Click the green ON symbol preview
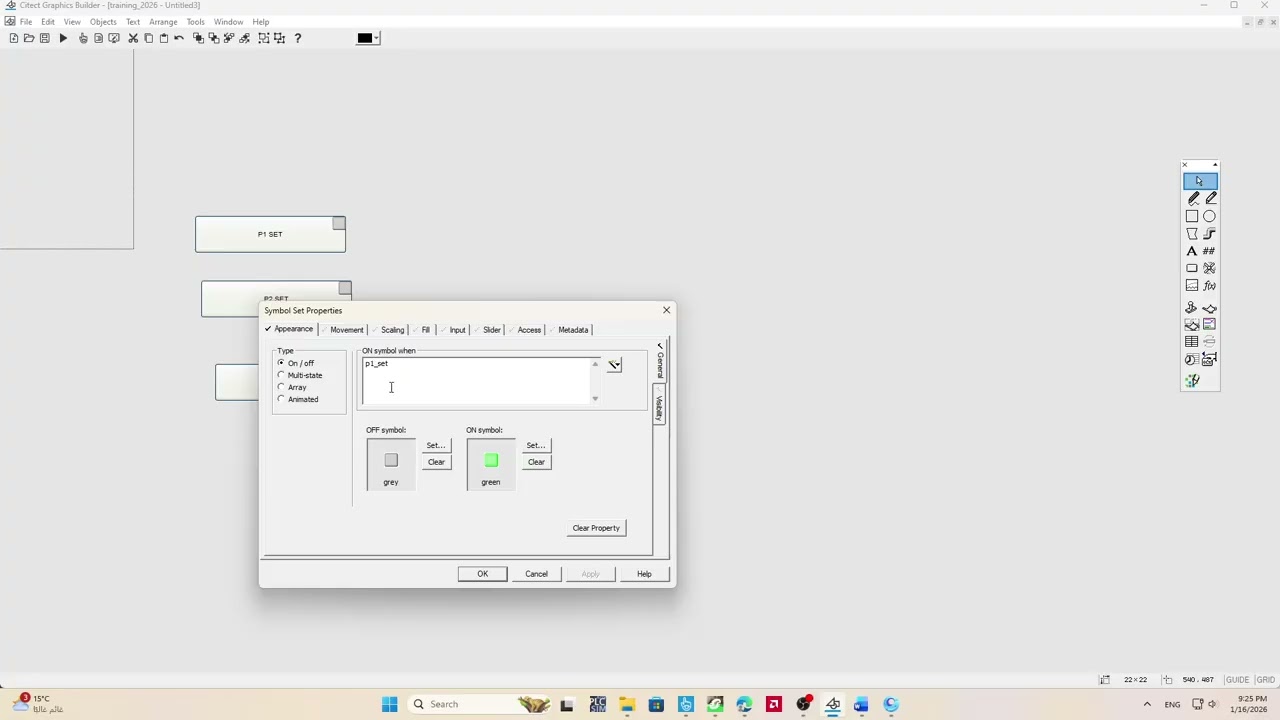The height and width of the screenshot is (720, 1280). pyautogui.click(x=491, y=463)
